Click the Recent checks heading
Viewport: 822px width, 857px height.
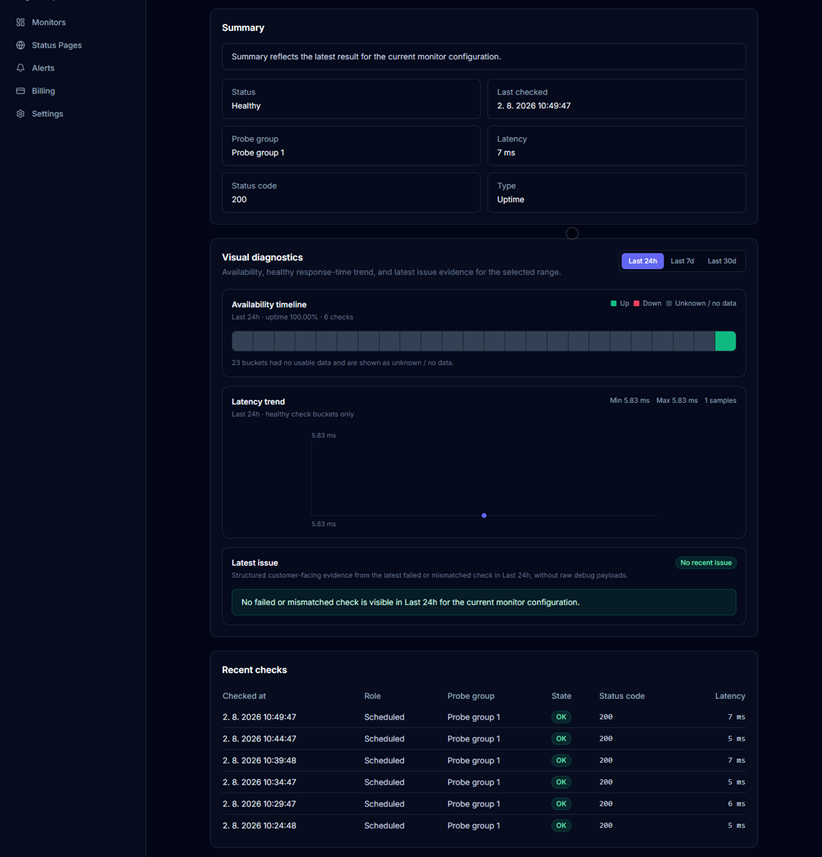point(254,670)
